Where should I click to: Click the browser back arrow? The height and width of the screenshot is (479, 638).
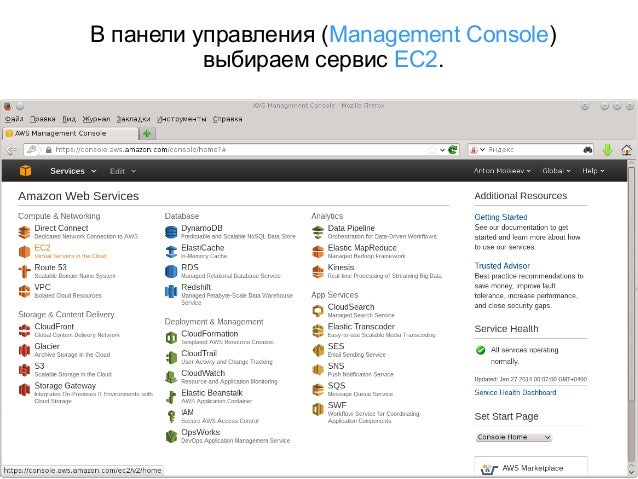(11, 150)
